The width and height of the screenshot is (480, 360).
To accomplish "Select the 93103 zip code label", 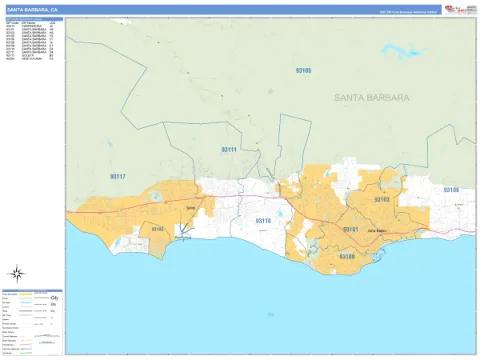I will [x=382, y=200].
